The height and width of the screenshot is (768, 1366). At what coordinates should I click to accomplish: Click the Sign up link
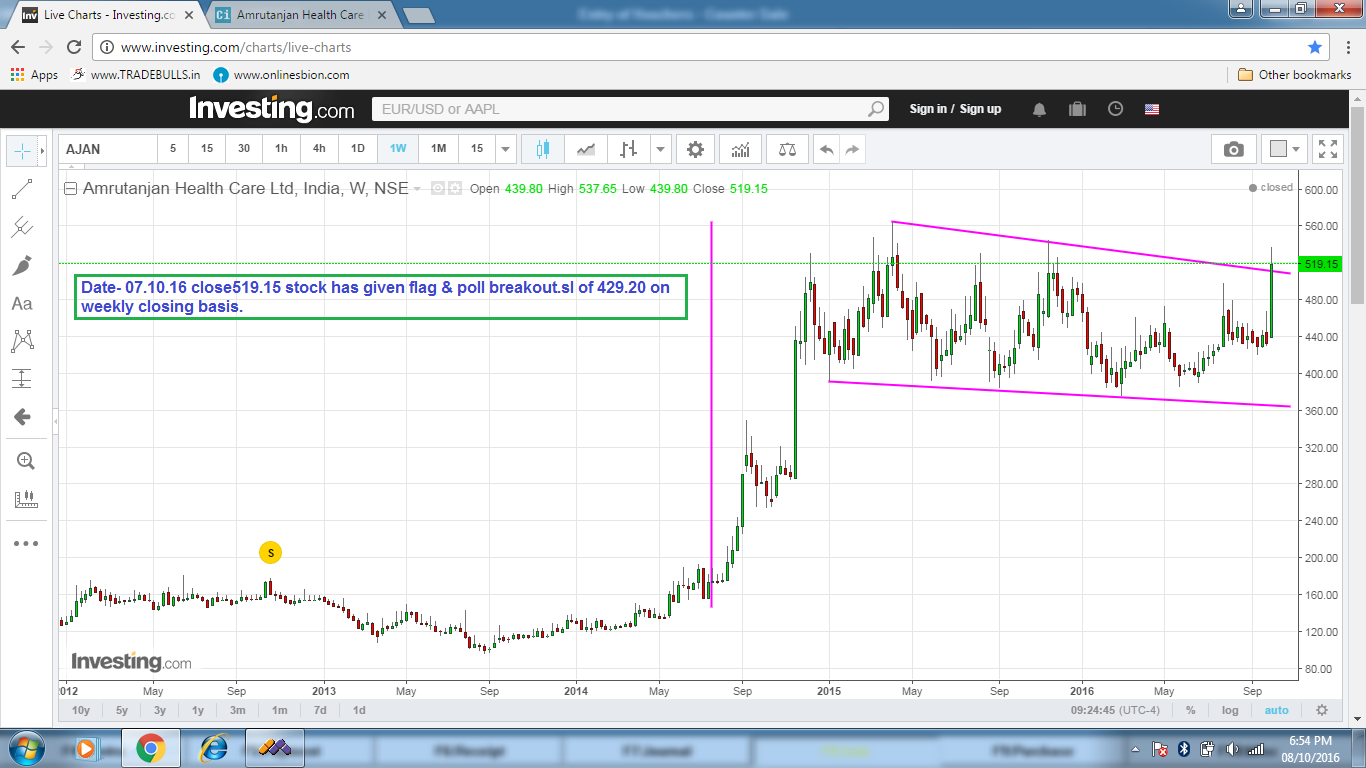pyautogui.click(x=980, y=108)
